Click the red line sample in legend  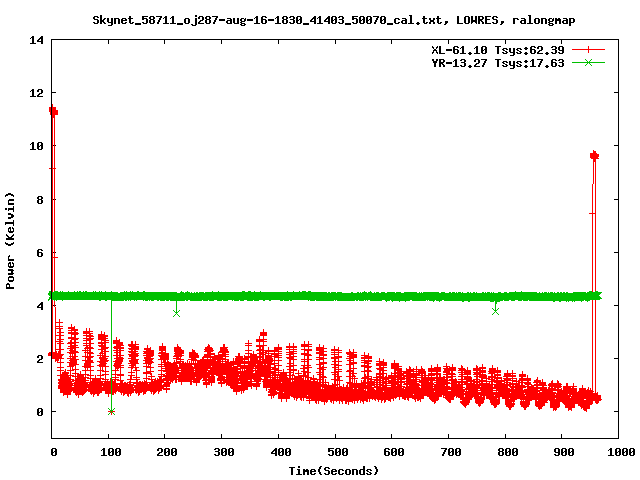tap(588, 50)
